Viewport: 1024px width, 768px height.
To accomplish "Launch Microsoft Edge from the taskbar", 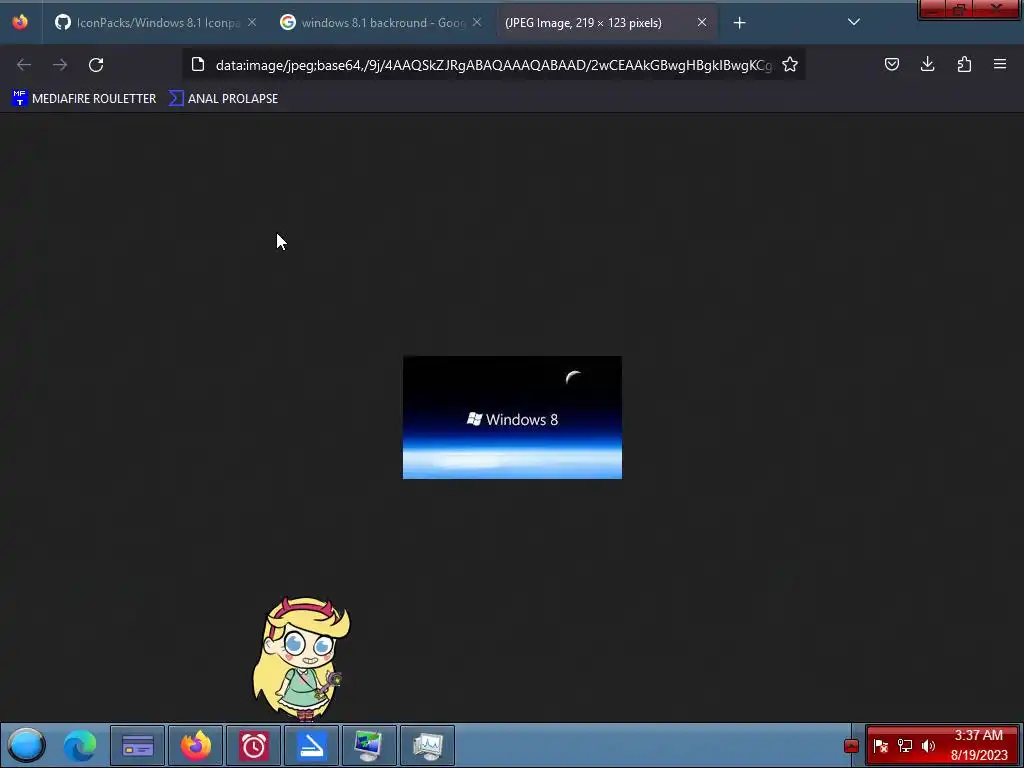I will click(80, 745).
